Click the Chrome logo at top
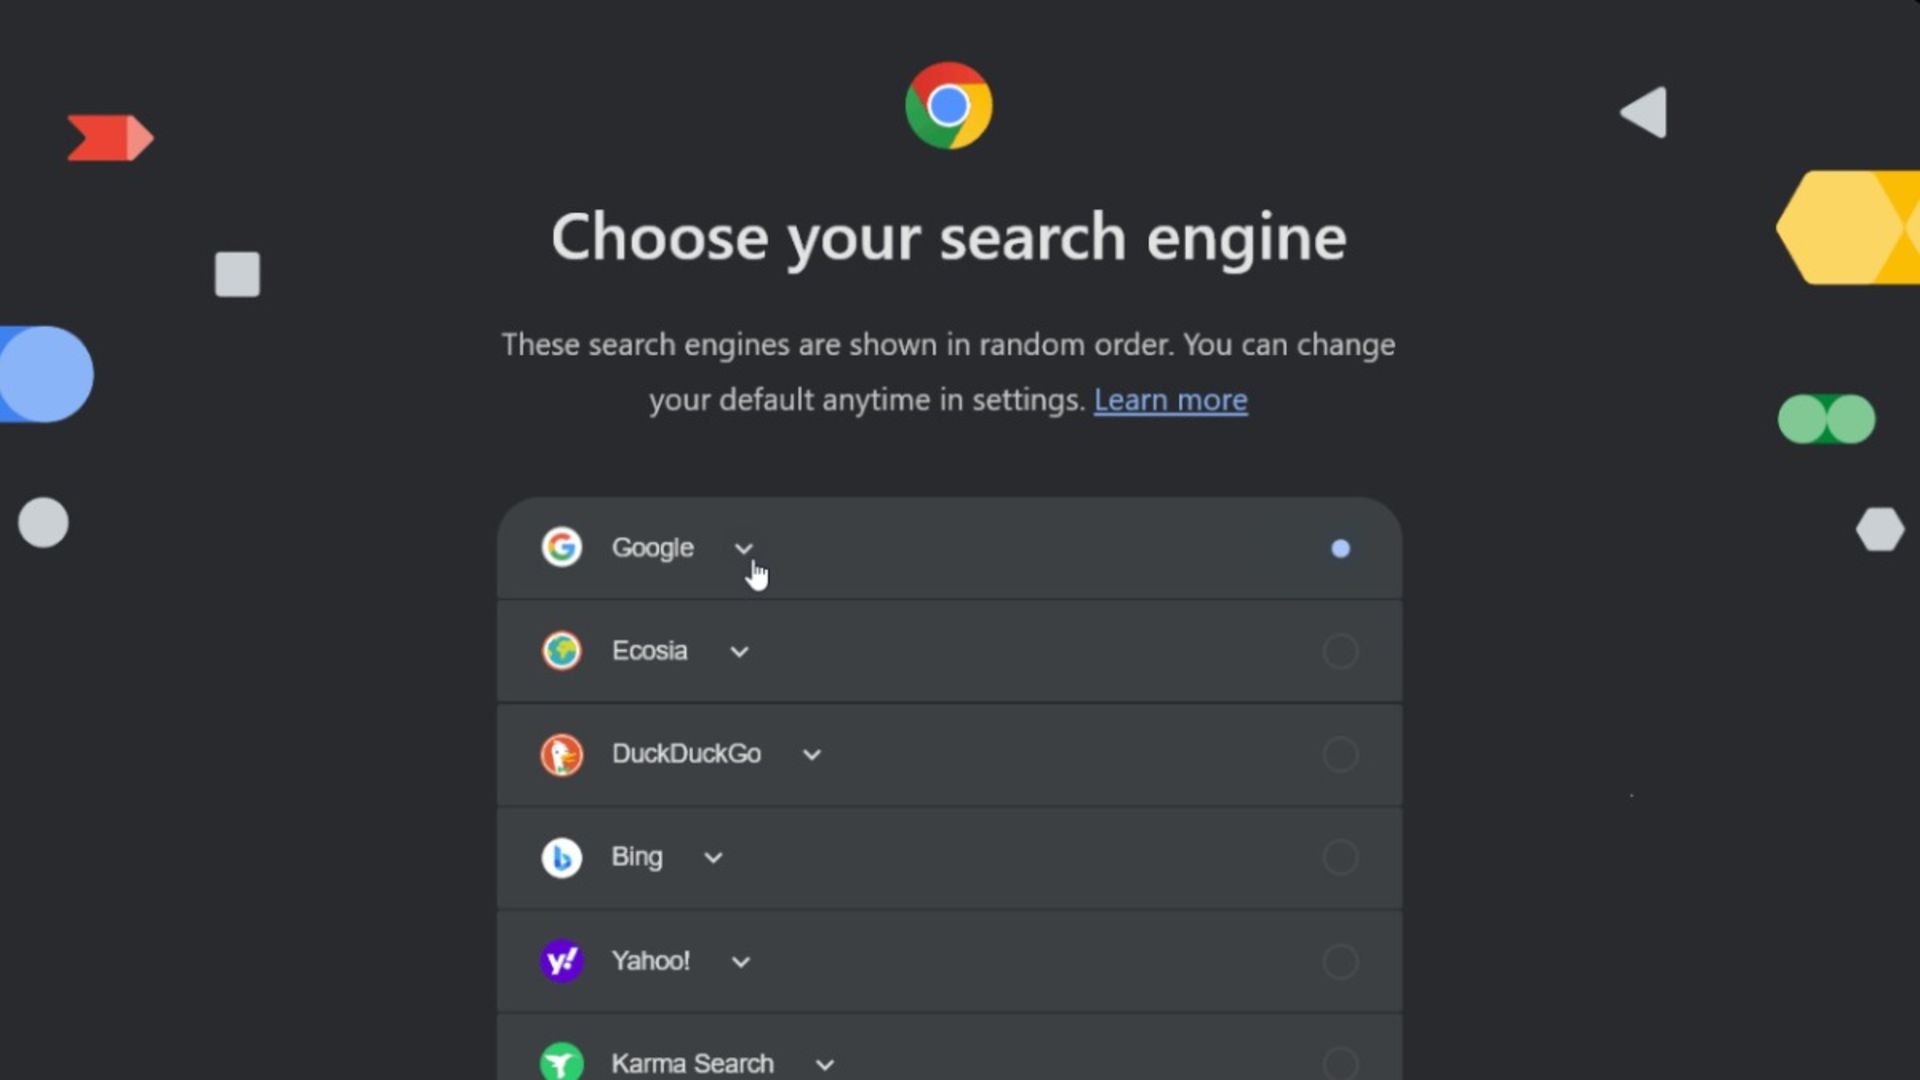 pyautogui.click(x=948, y=106)
